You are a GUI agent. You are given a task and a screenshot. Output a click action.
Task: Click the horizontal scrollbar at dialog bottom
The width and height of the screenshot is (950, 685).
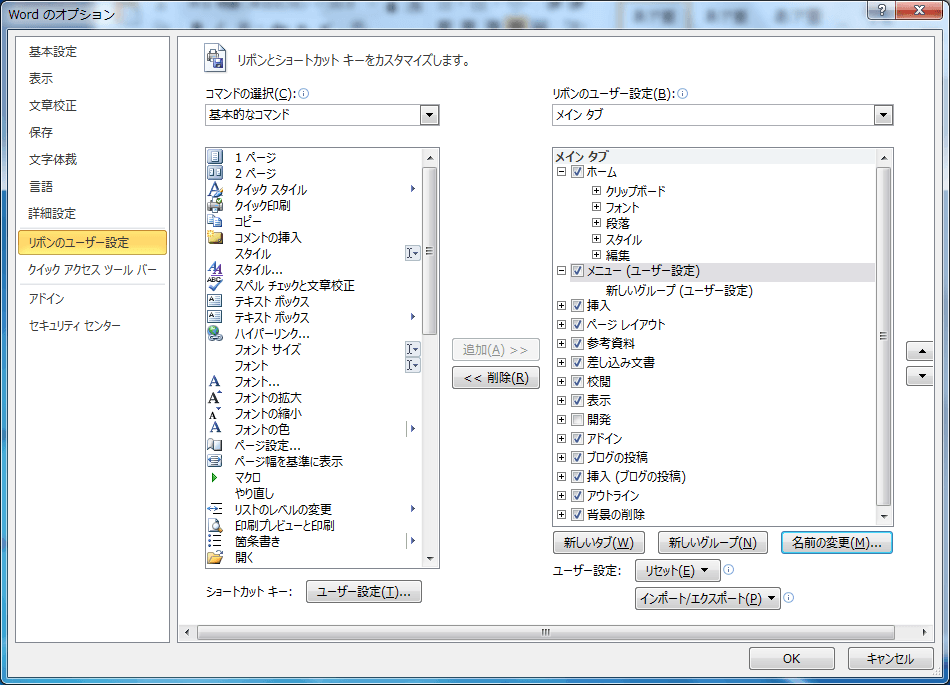[x=545, y=632]
